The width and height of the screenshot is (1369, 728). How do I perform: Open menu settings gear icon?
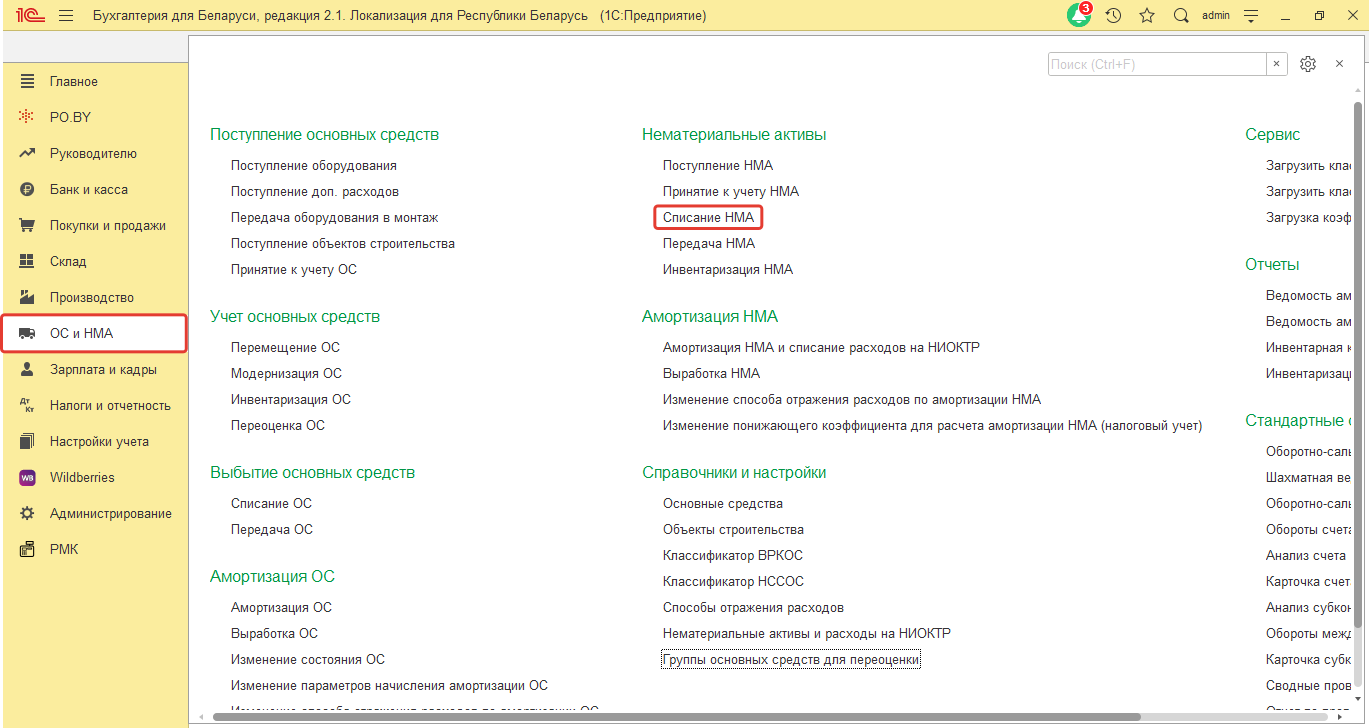(x=1308, y=64)
